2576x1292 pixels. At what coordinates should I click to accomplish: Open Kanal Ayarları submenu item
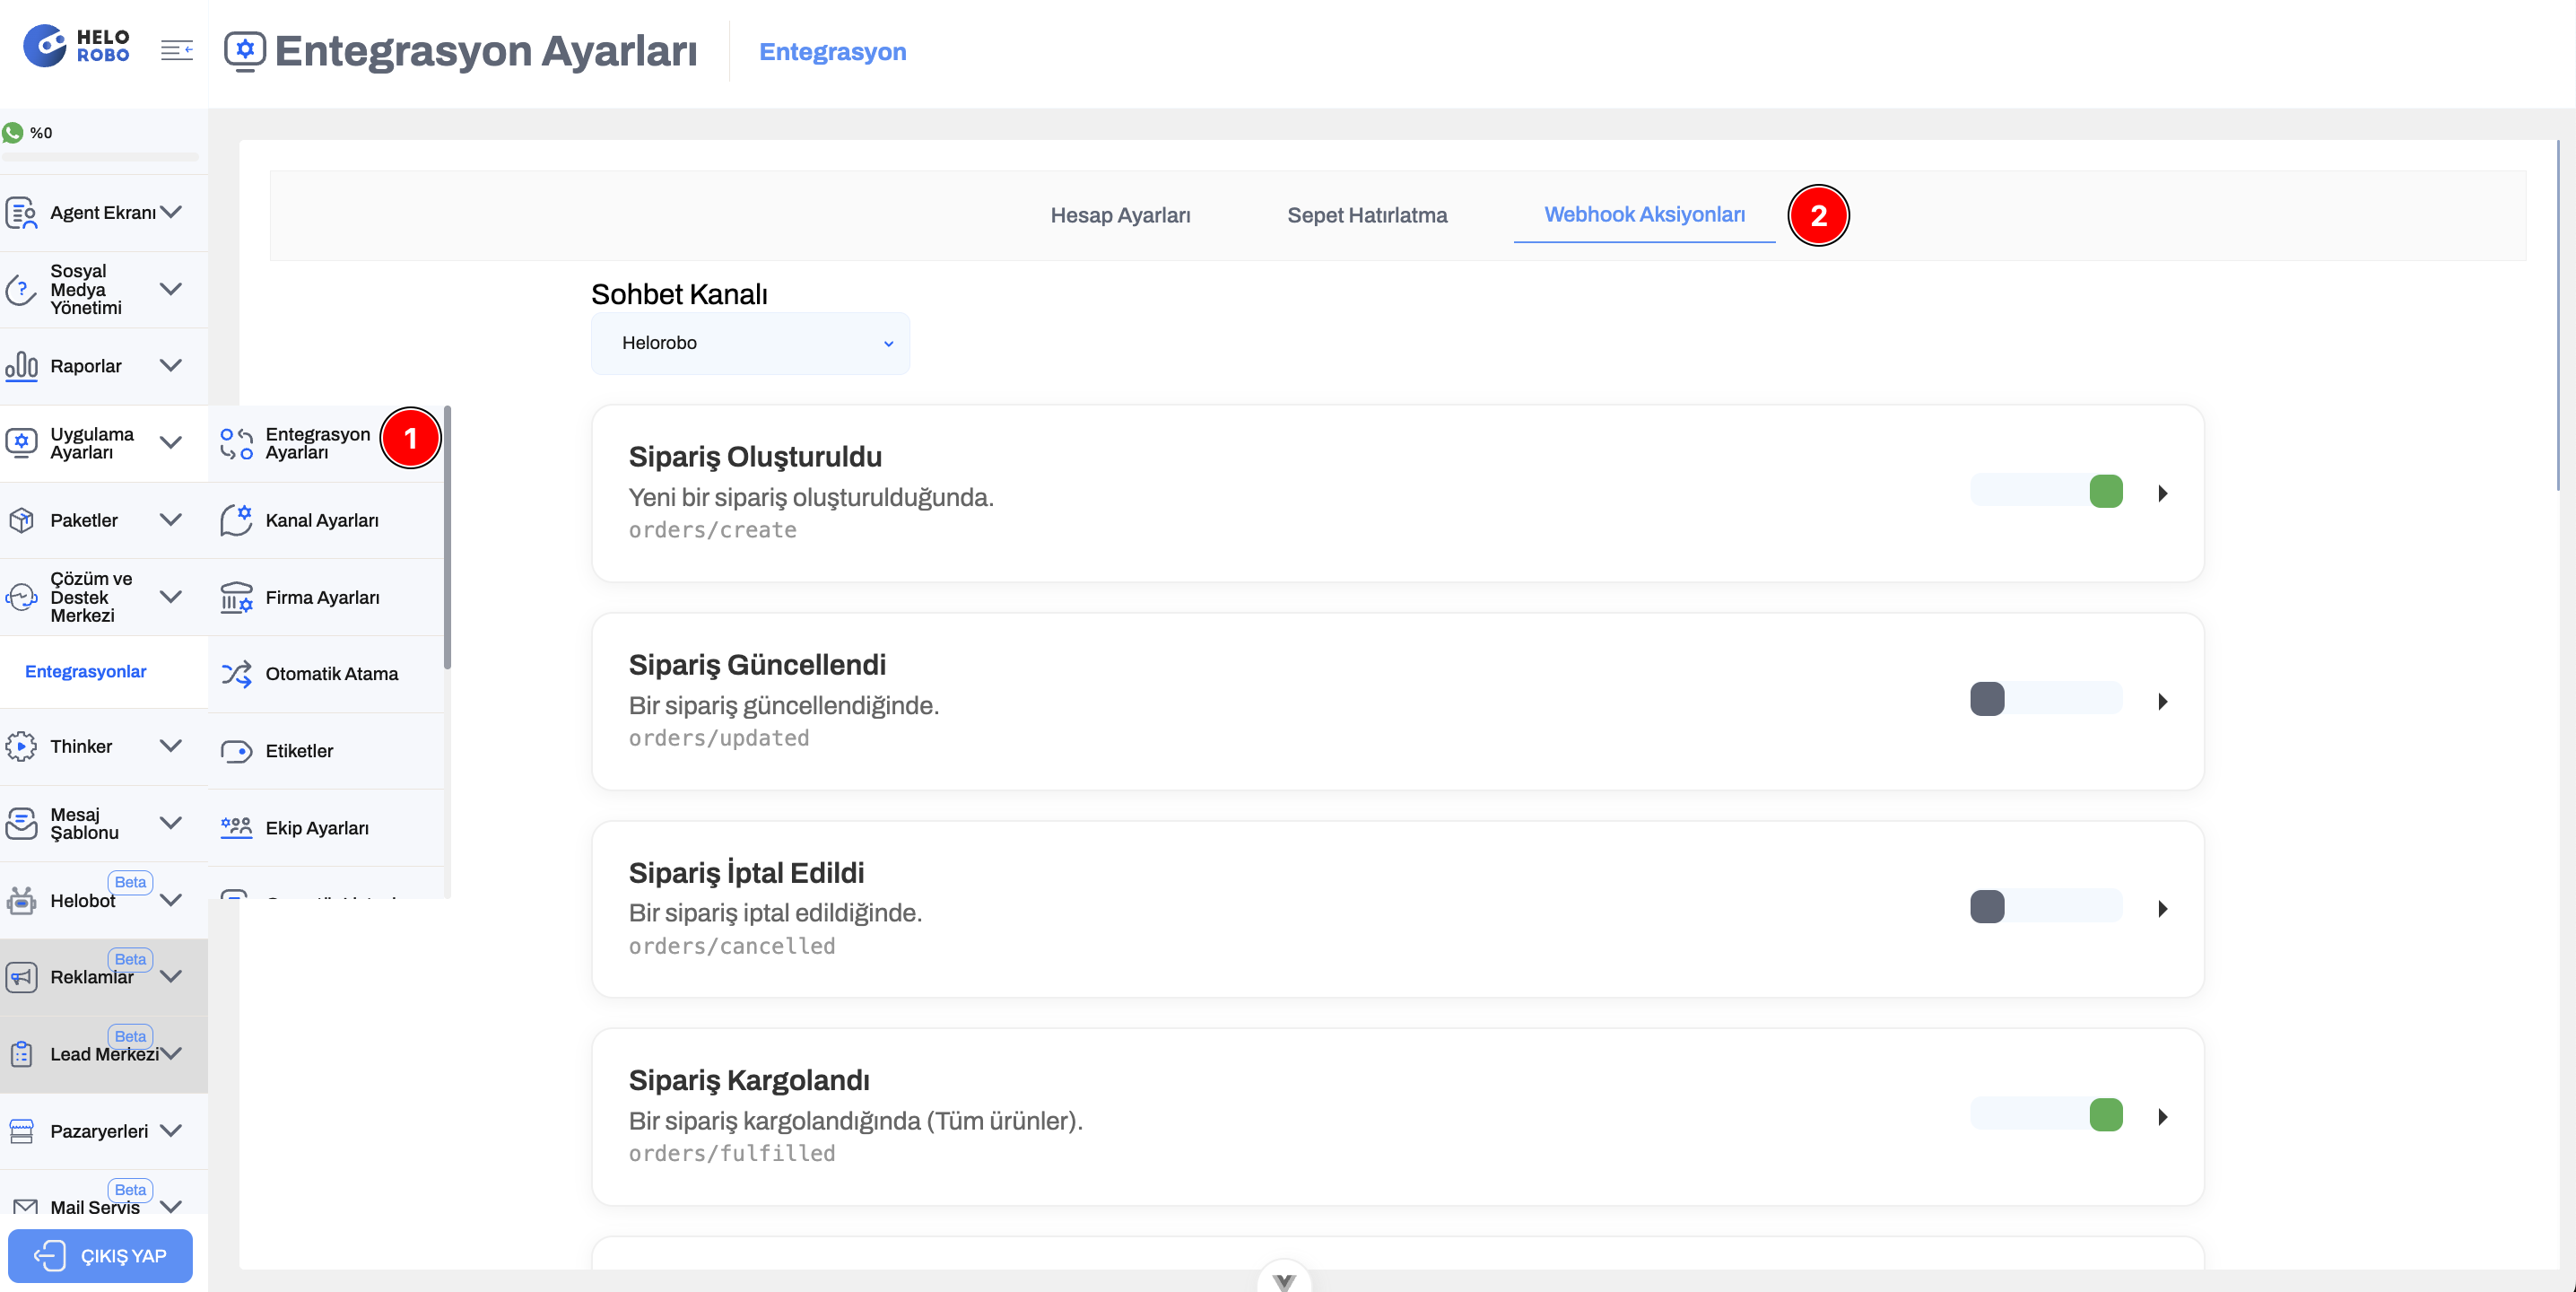326,520
